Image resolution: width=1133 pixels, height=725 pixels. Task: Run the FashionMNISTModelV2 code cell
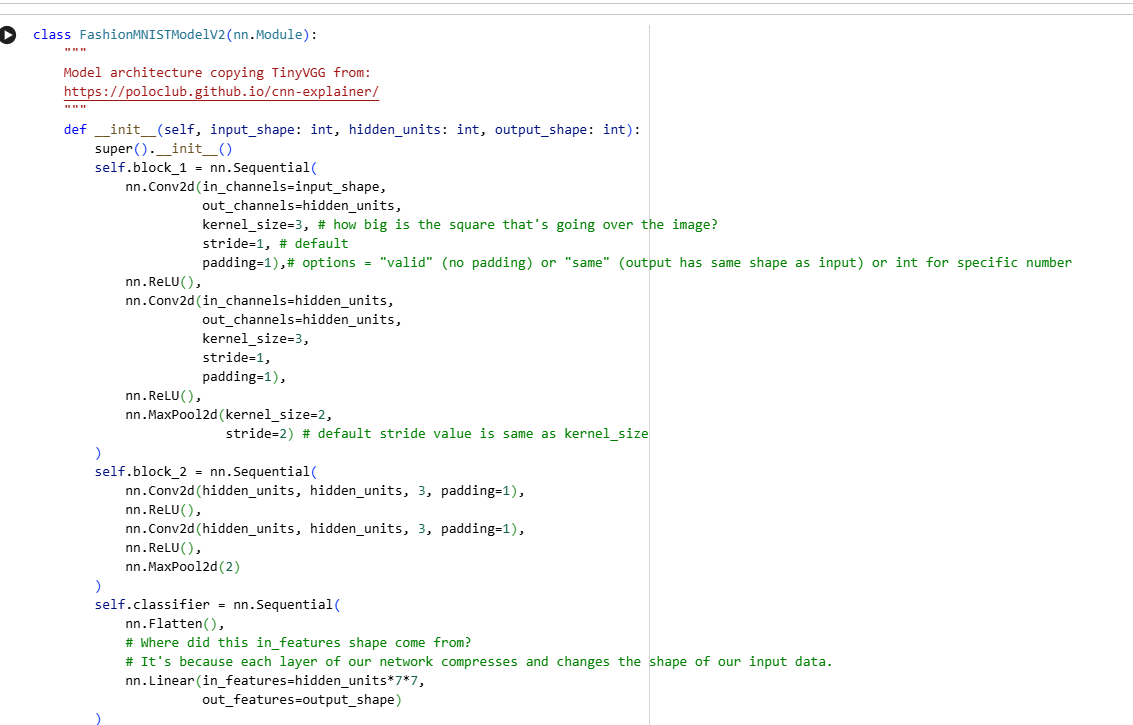[9, 35]
